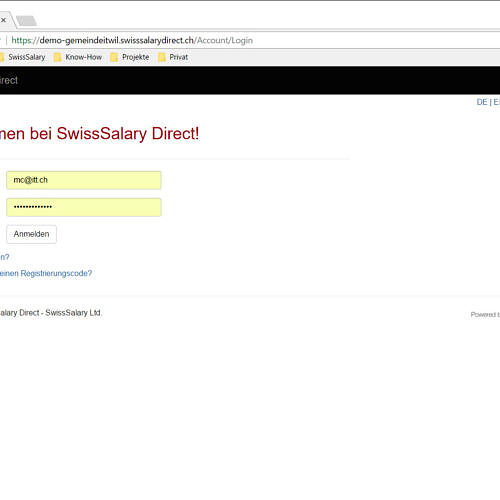Focus the password field

point(84,207)
